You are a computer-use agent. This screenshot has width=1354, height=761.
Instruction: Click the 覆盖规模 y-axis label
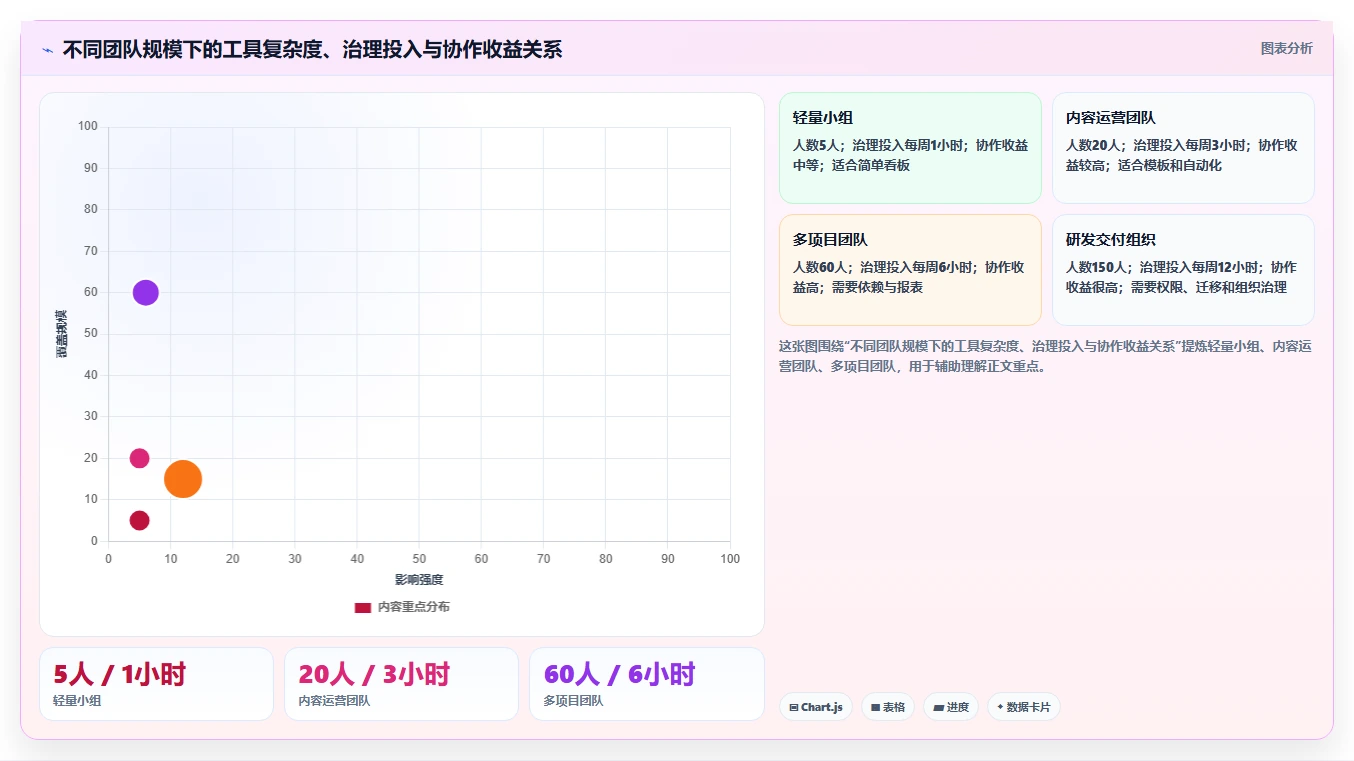pyautogui.click(x=61, y=334)
